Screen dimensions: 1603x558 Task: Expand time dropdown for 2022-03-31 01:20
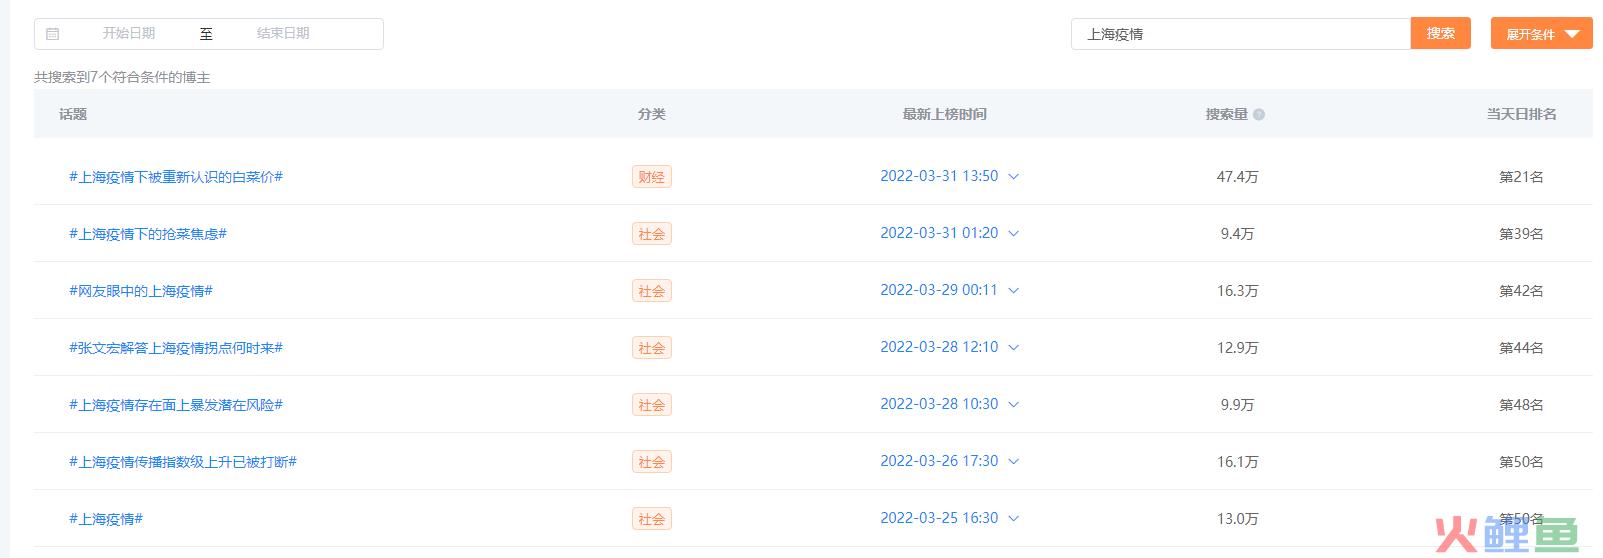(x=1013, y=234)
